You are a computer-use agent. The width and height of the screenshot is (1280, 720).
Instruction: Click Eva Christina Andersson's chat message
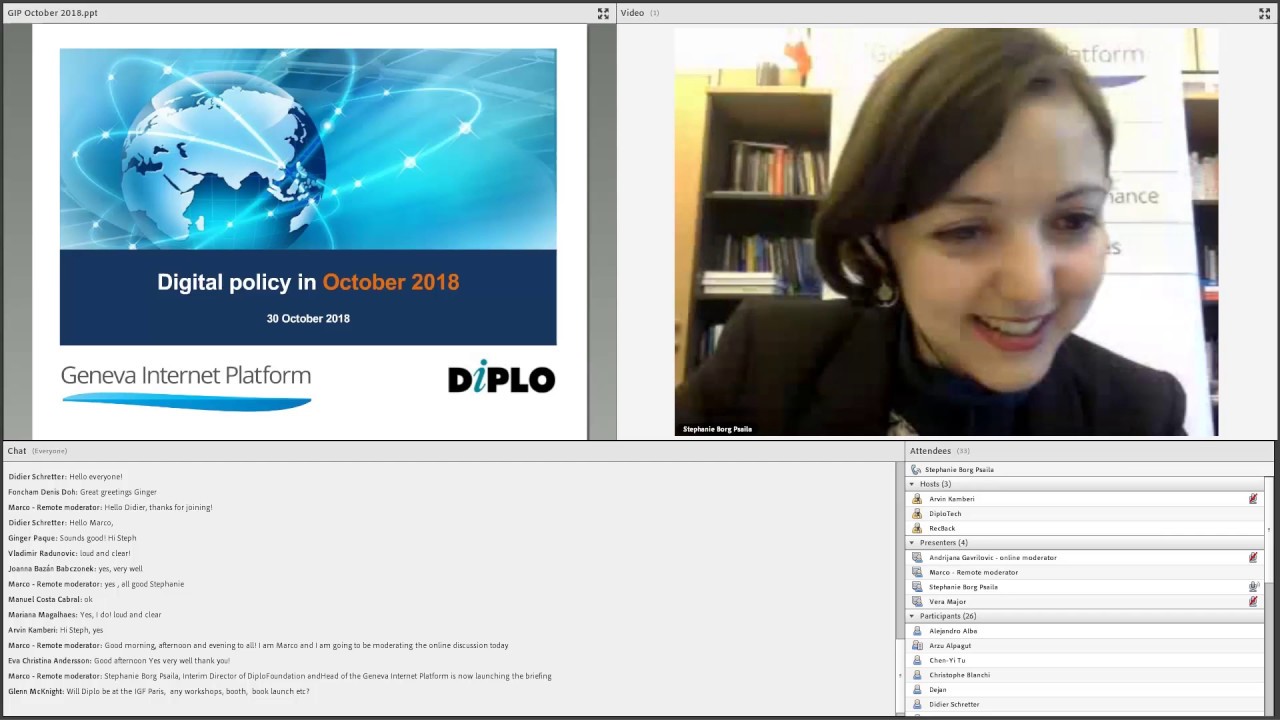119,661
